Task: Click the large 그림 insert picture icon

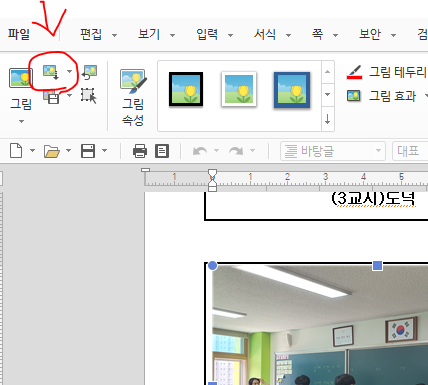Action: 21,78
